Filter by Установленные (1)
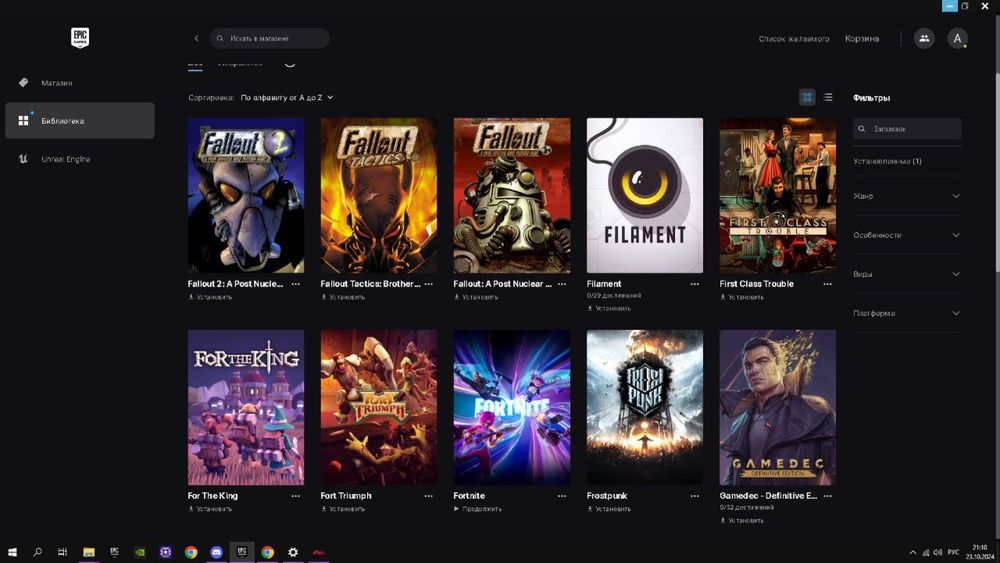The height and width of the screenshot is (563, 1000). (887, 161)
